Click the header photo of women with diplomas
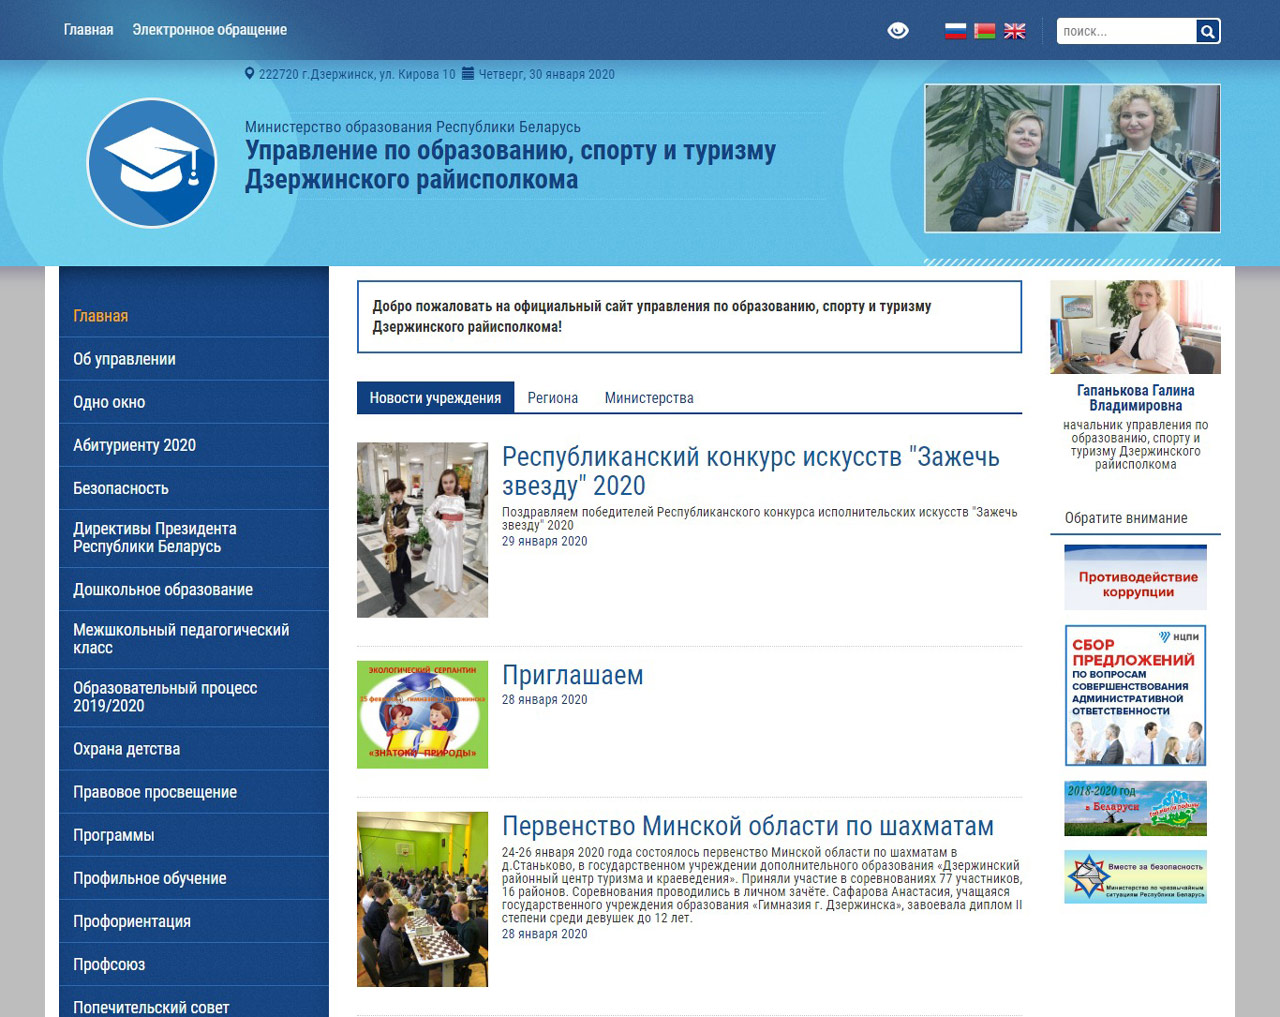The image size is (1280, 1017). (1072, 158)
